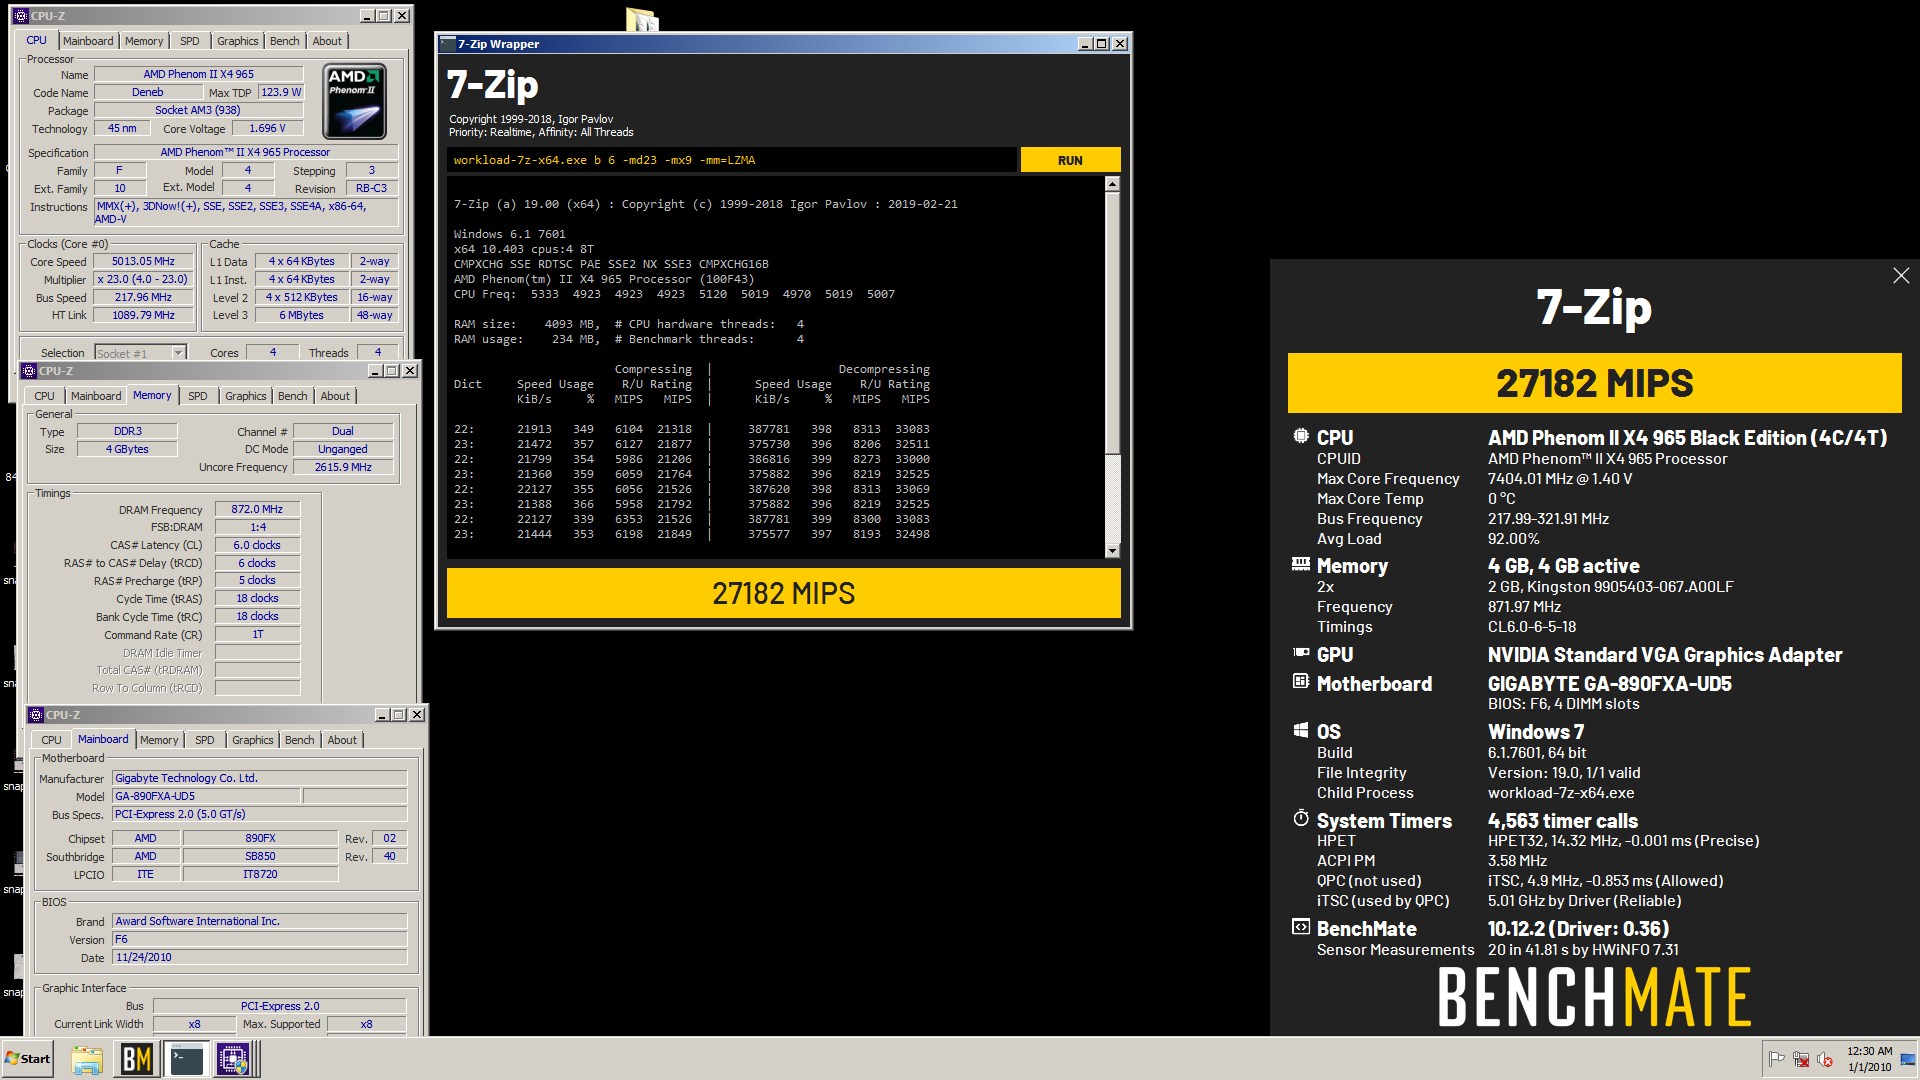1920x1080 pixels.
Task: Open Graphics tab in middle CPU-Z window
Action: click(246, 396)
